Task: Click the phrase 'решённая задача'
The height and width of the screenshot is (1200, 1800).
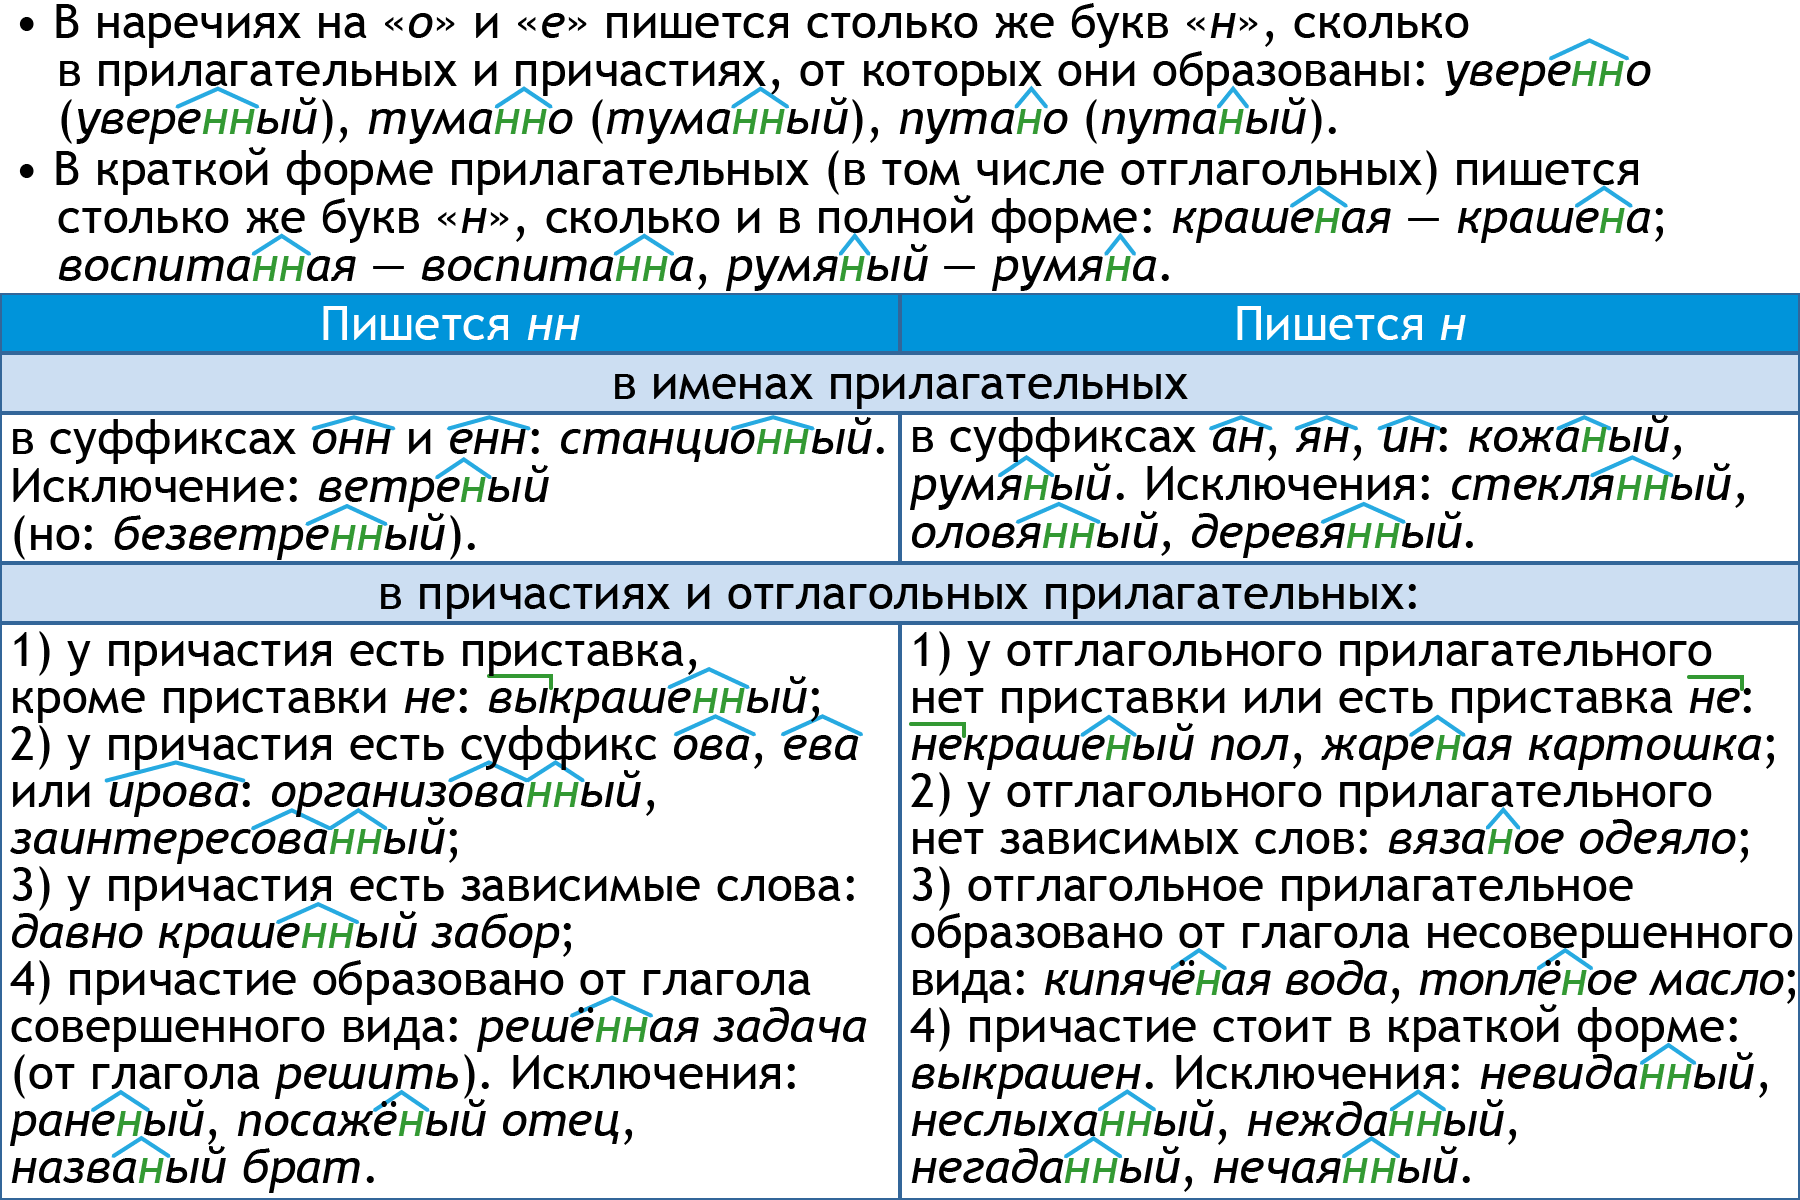Action: (672, 1027)
